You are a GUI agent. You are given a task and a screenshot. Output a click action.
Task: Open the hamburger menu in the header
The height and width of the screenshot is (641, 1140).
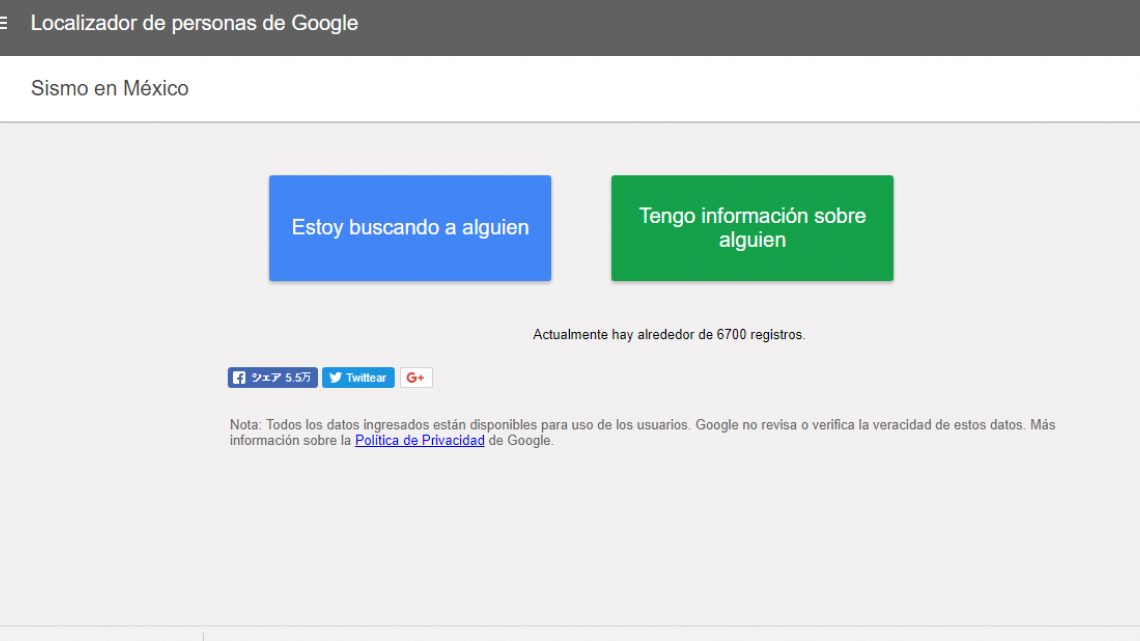(x=4, y=23)
